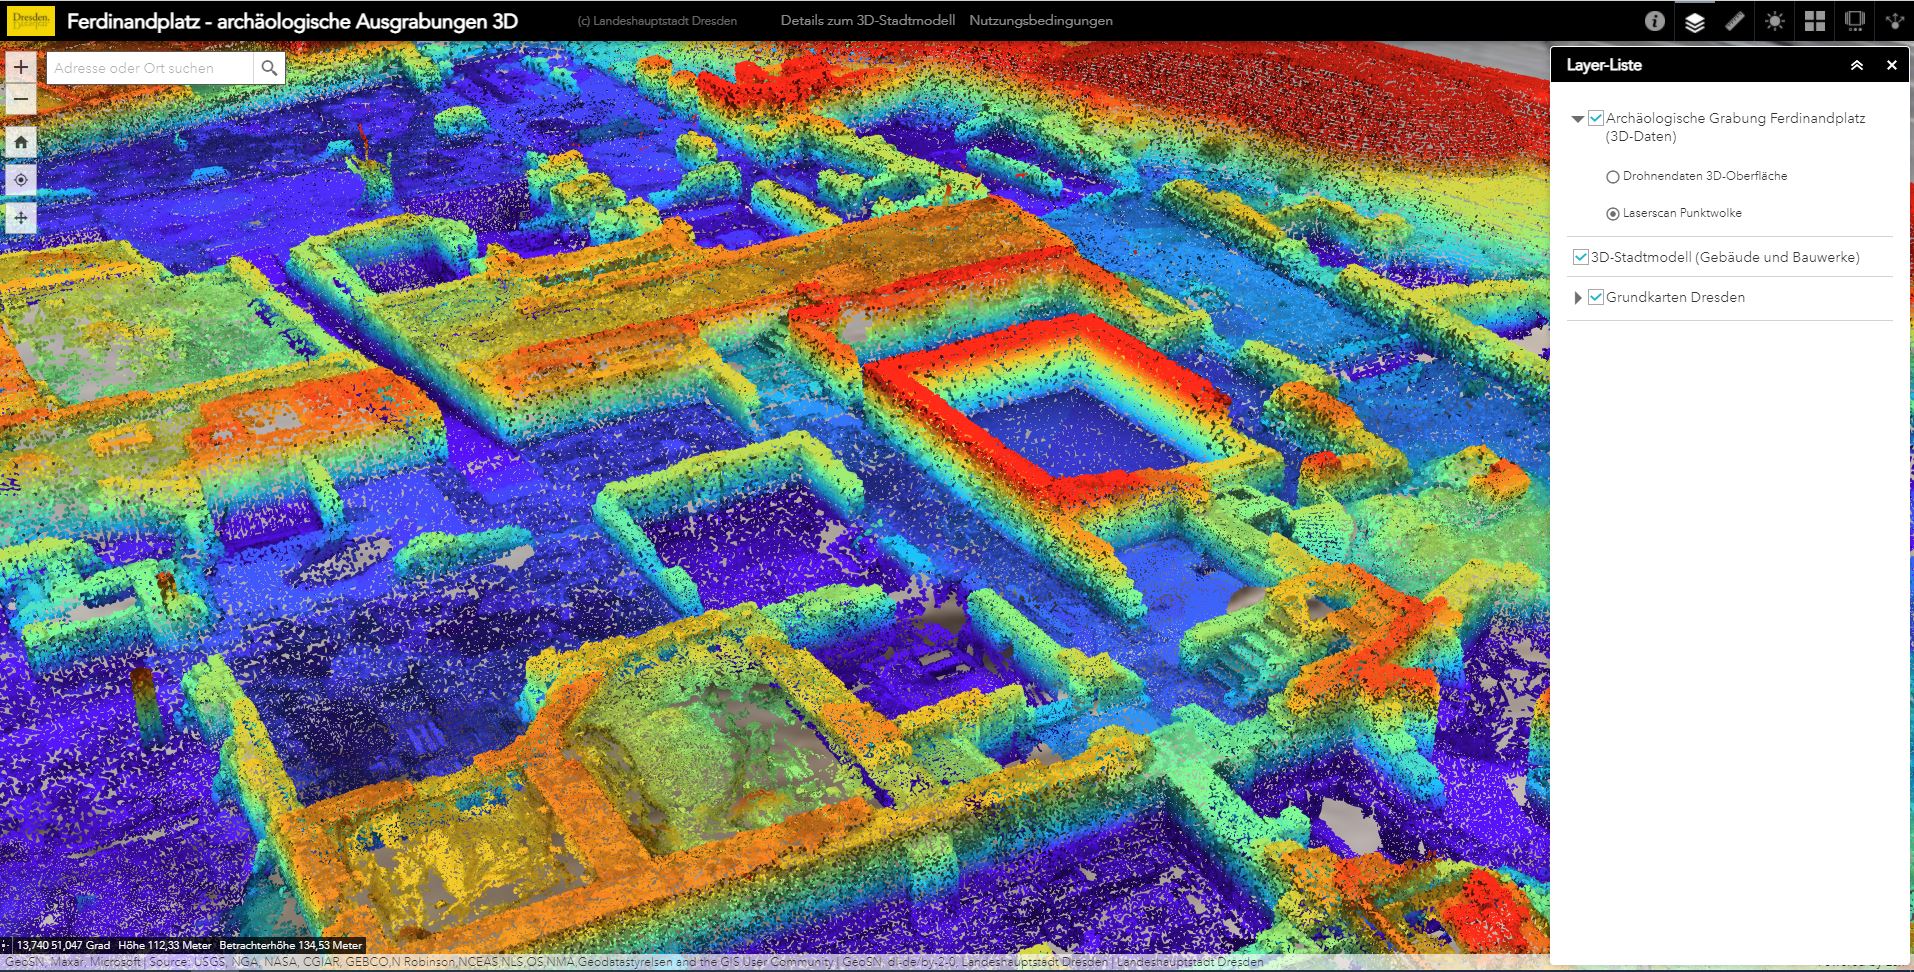Uncheck Archäologische Grabung Ferdinandplatz layer
This screenshot has height=972, width=1914.
pyautogui.click(x=1596, y=118)
